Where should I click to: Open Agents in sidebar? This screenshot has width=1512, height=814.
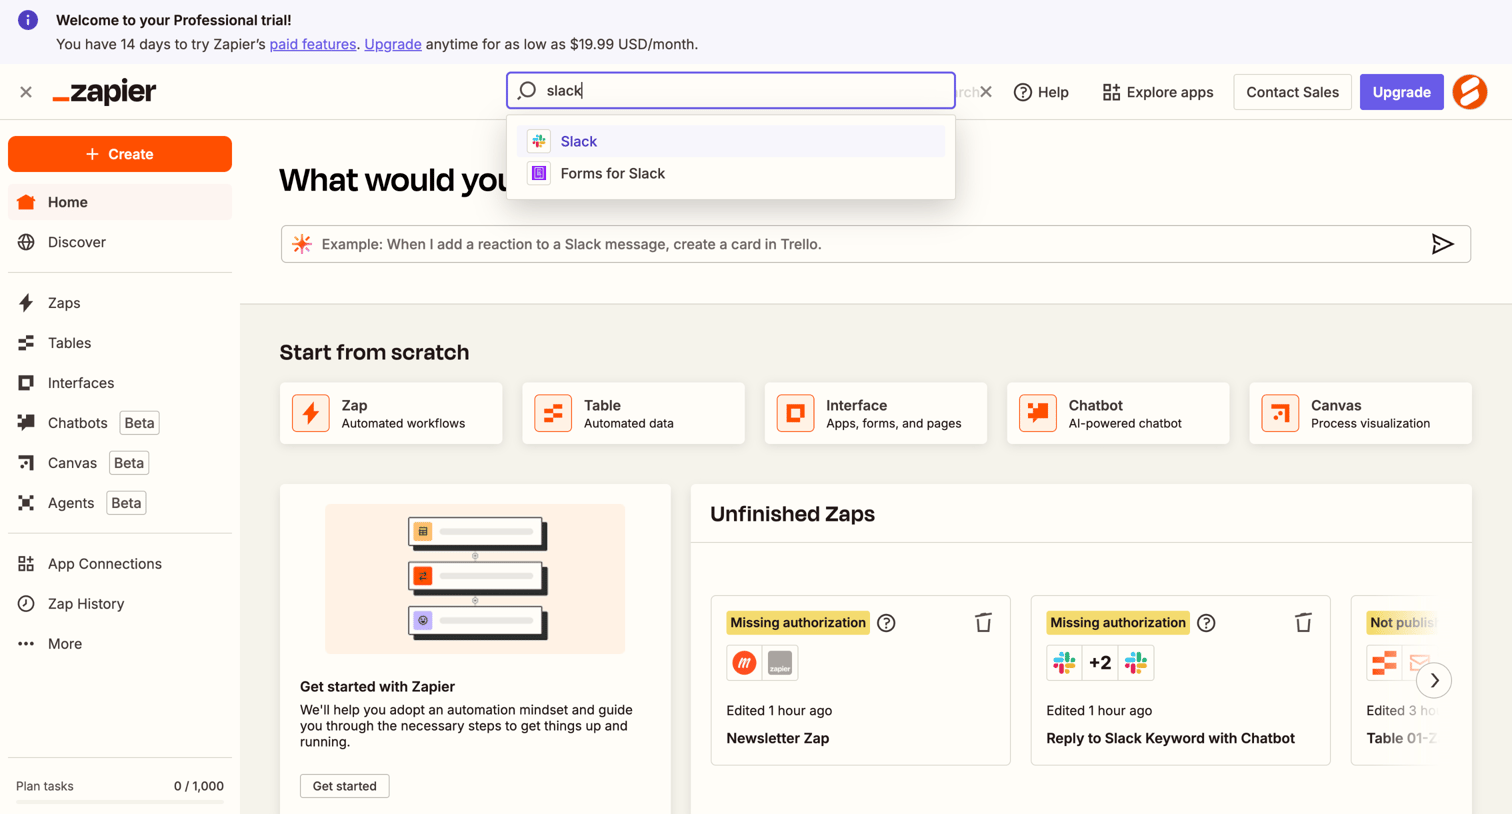point(120,503)
